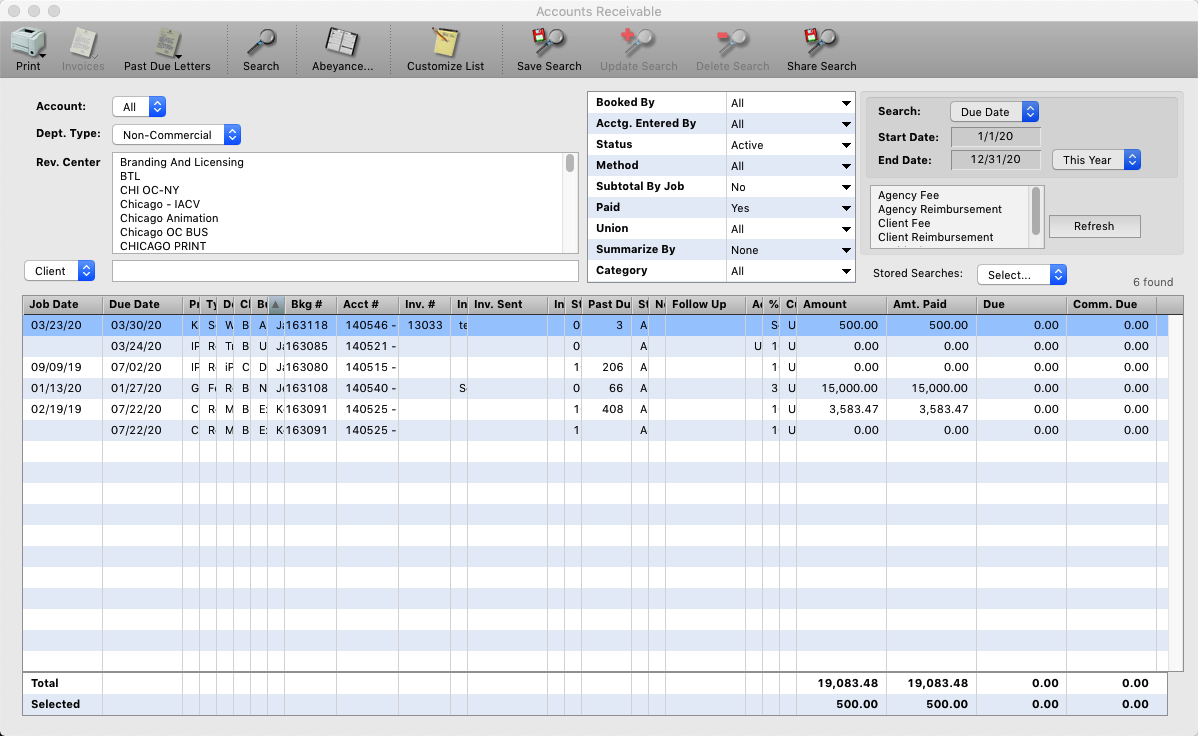This screenshot has width=1198, height=736.
Task: Open the Client filter type dropdown
Action: (60, 271)
